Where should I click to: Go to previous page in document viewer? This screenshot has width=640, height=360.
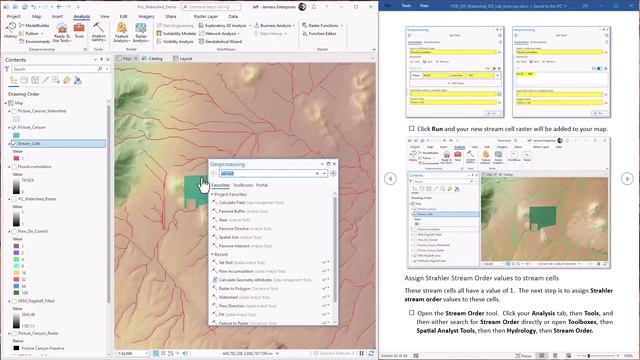click(390, 178)
